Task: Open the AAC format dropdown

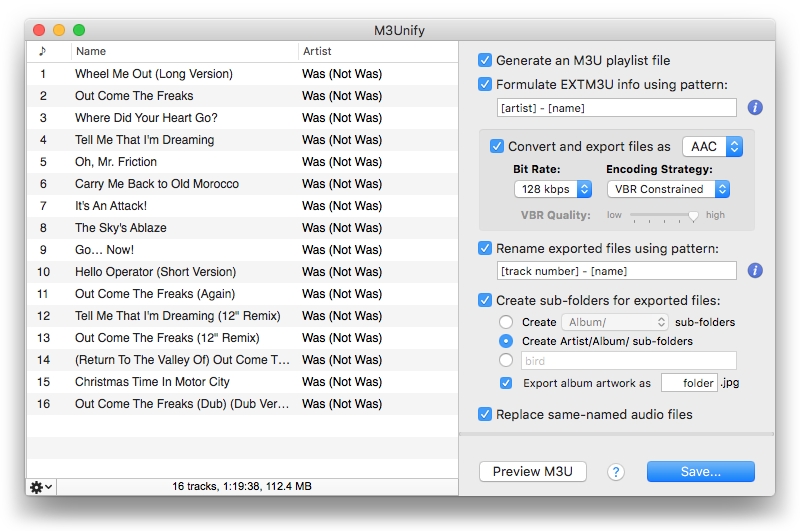Action: [712, 146]
